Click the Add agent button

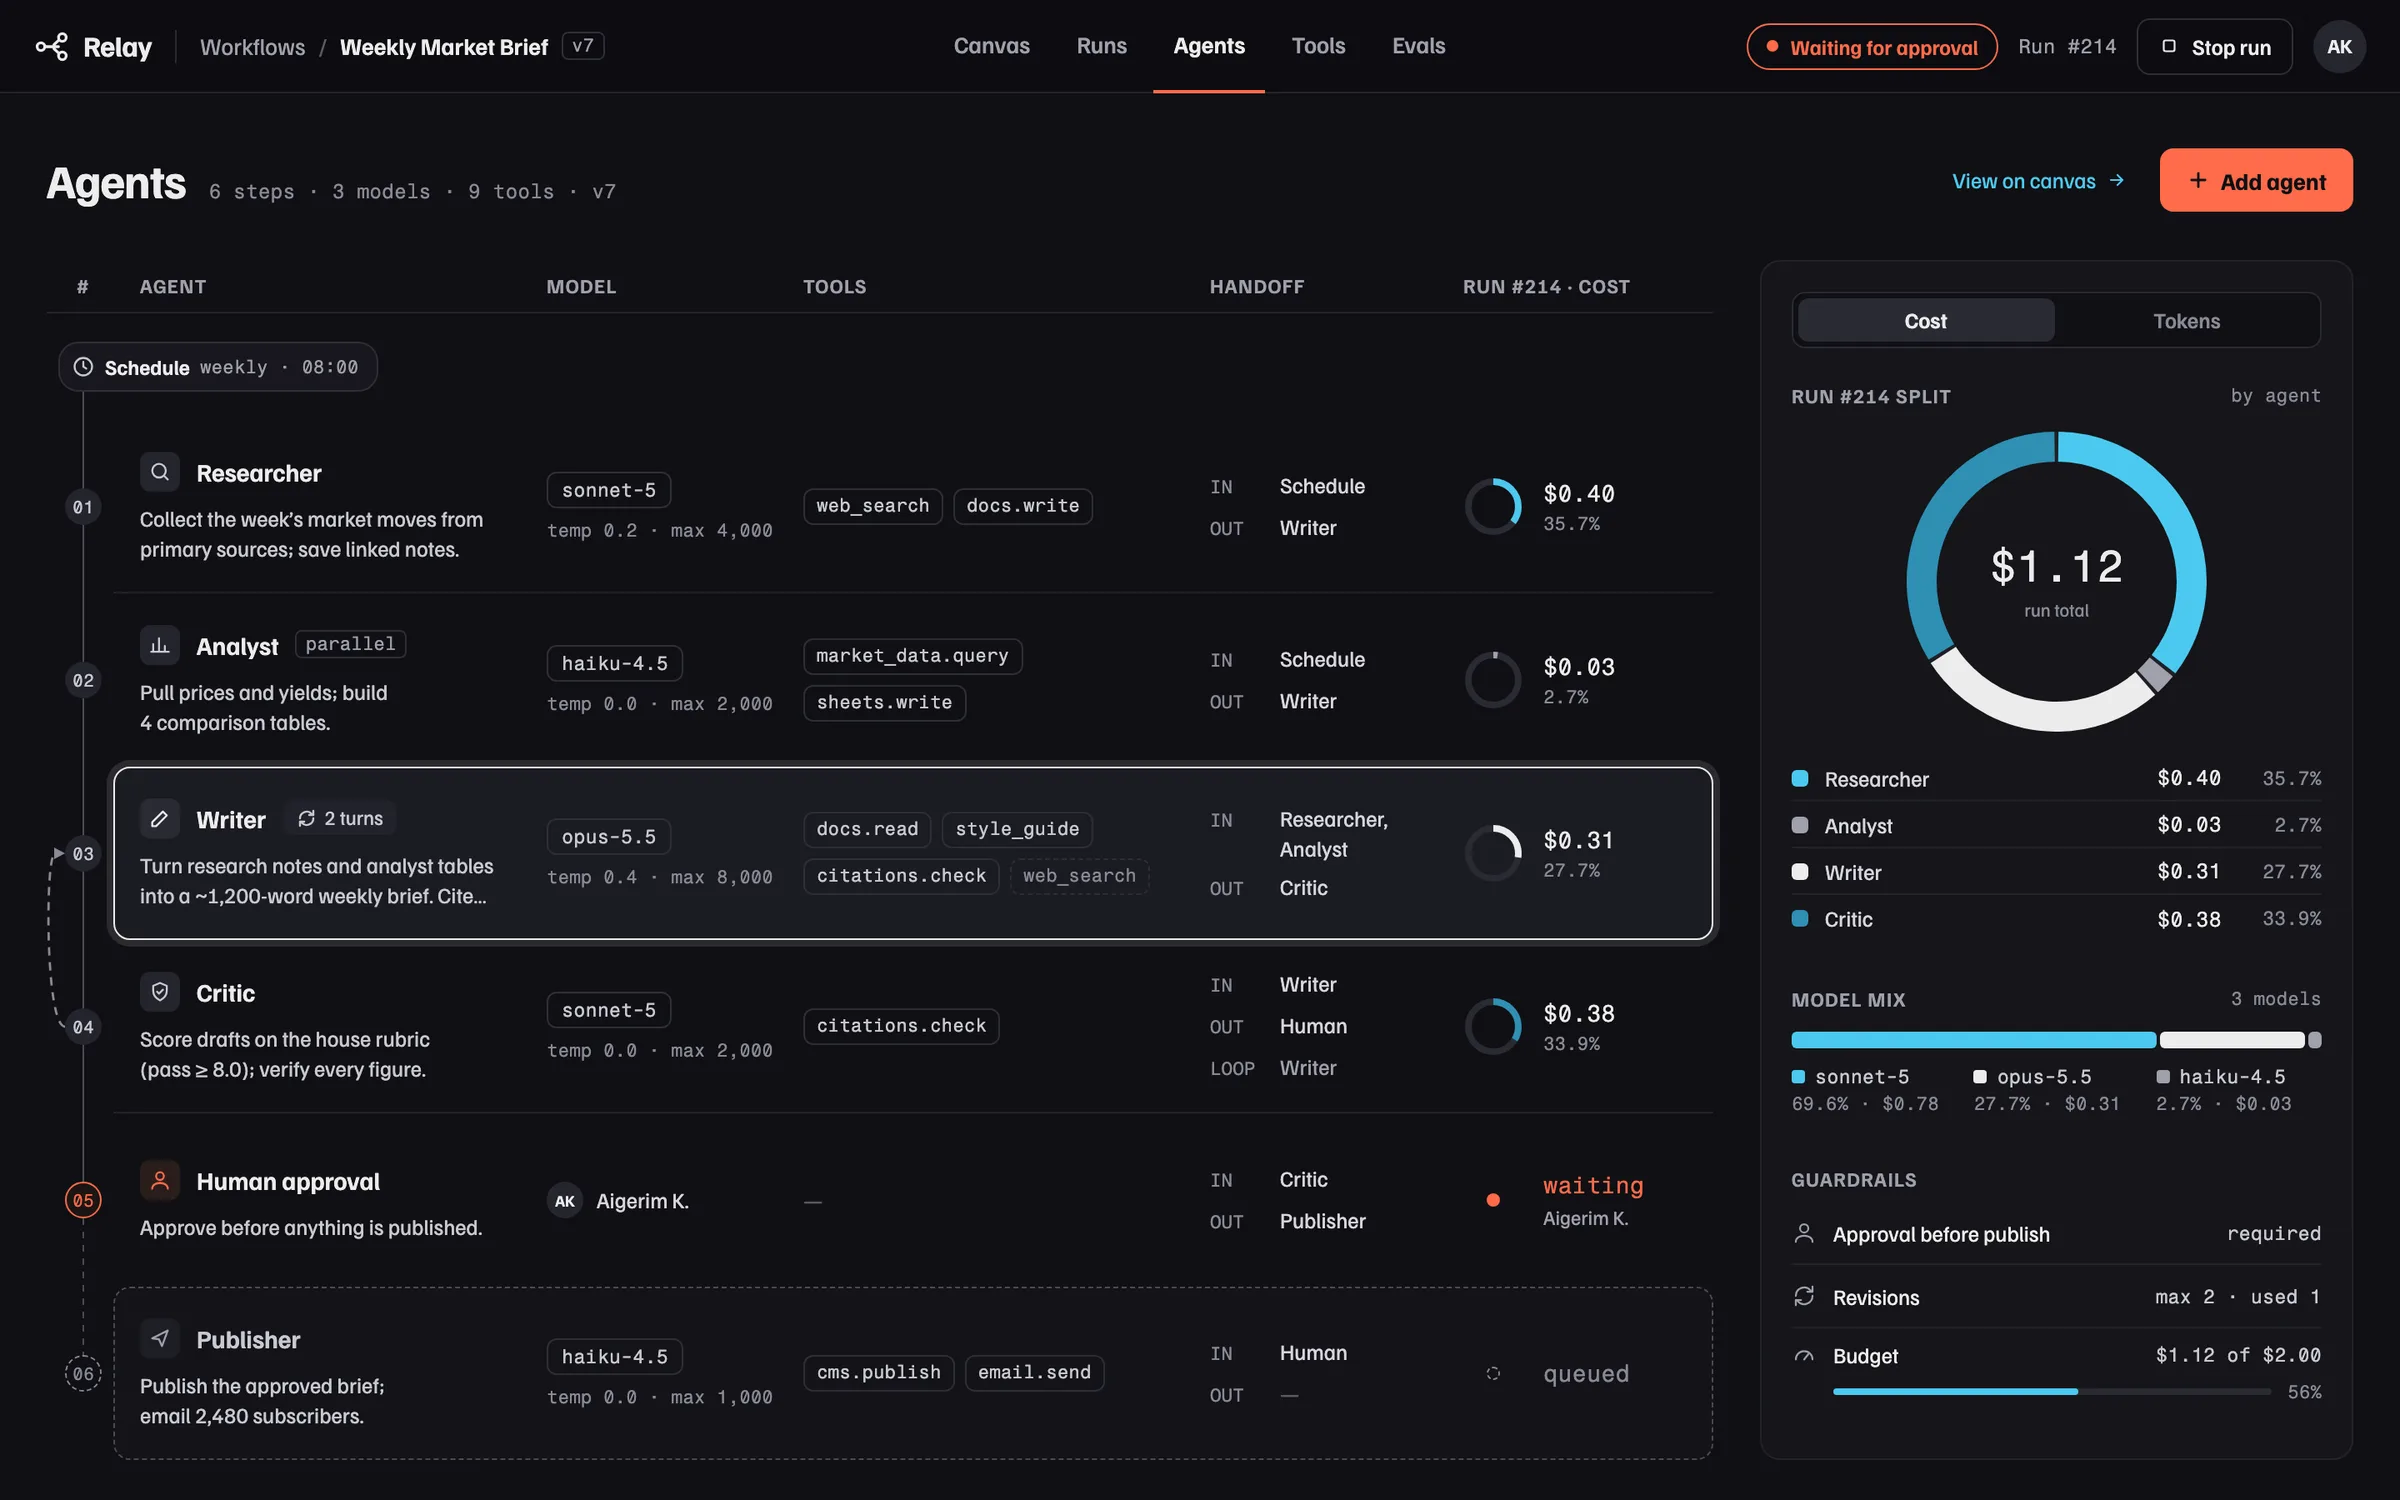pyautogui.click(x=2256, y=181)
